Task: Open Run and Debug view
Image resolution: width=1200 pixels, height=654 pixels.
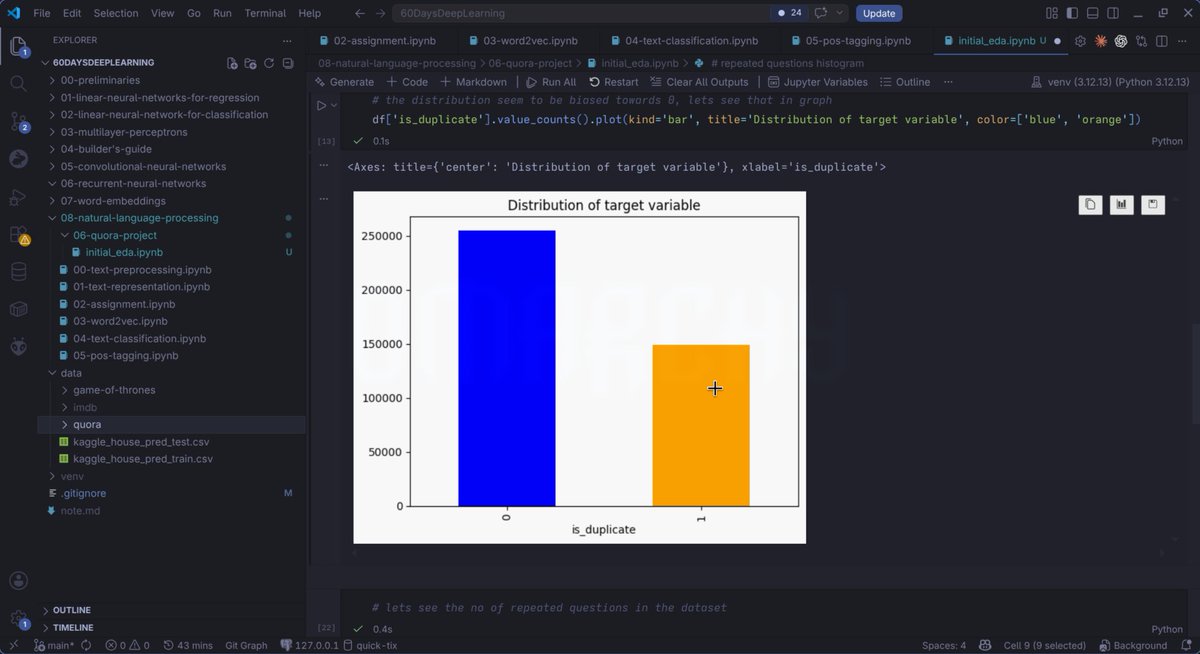Action: (x=18, y=197)
